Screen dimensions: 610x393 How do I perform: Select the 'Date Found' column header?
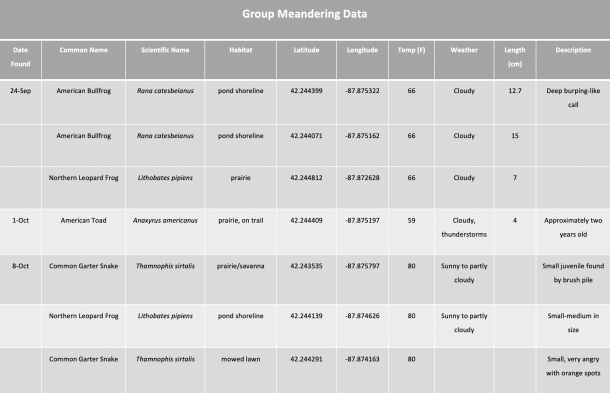[20, 57]
